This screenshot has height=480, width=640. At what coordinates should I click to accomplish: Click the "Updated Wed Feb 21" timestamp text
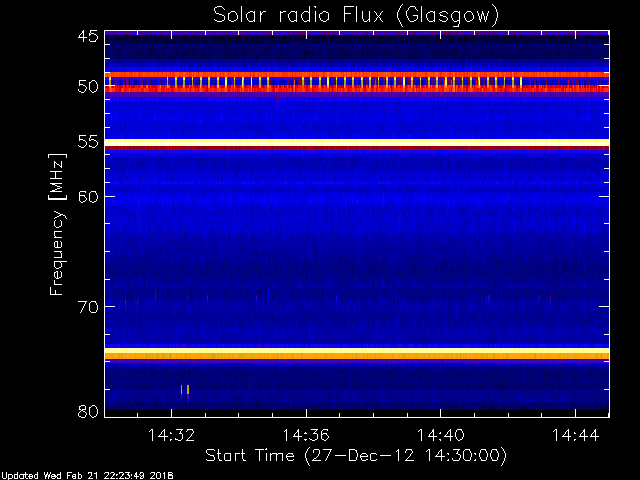point(87,476)
